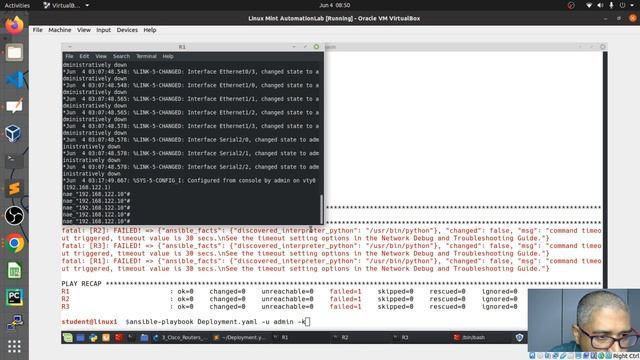Open the VirtualBox Devices menu

(x=127, y=30)
